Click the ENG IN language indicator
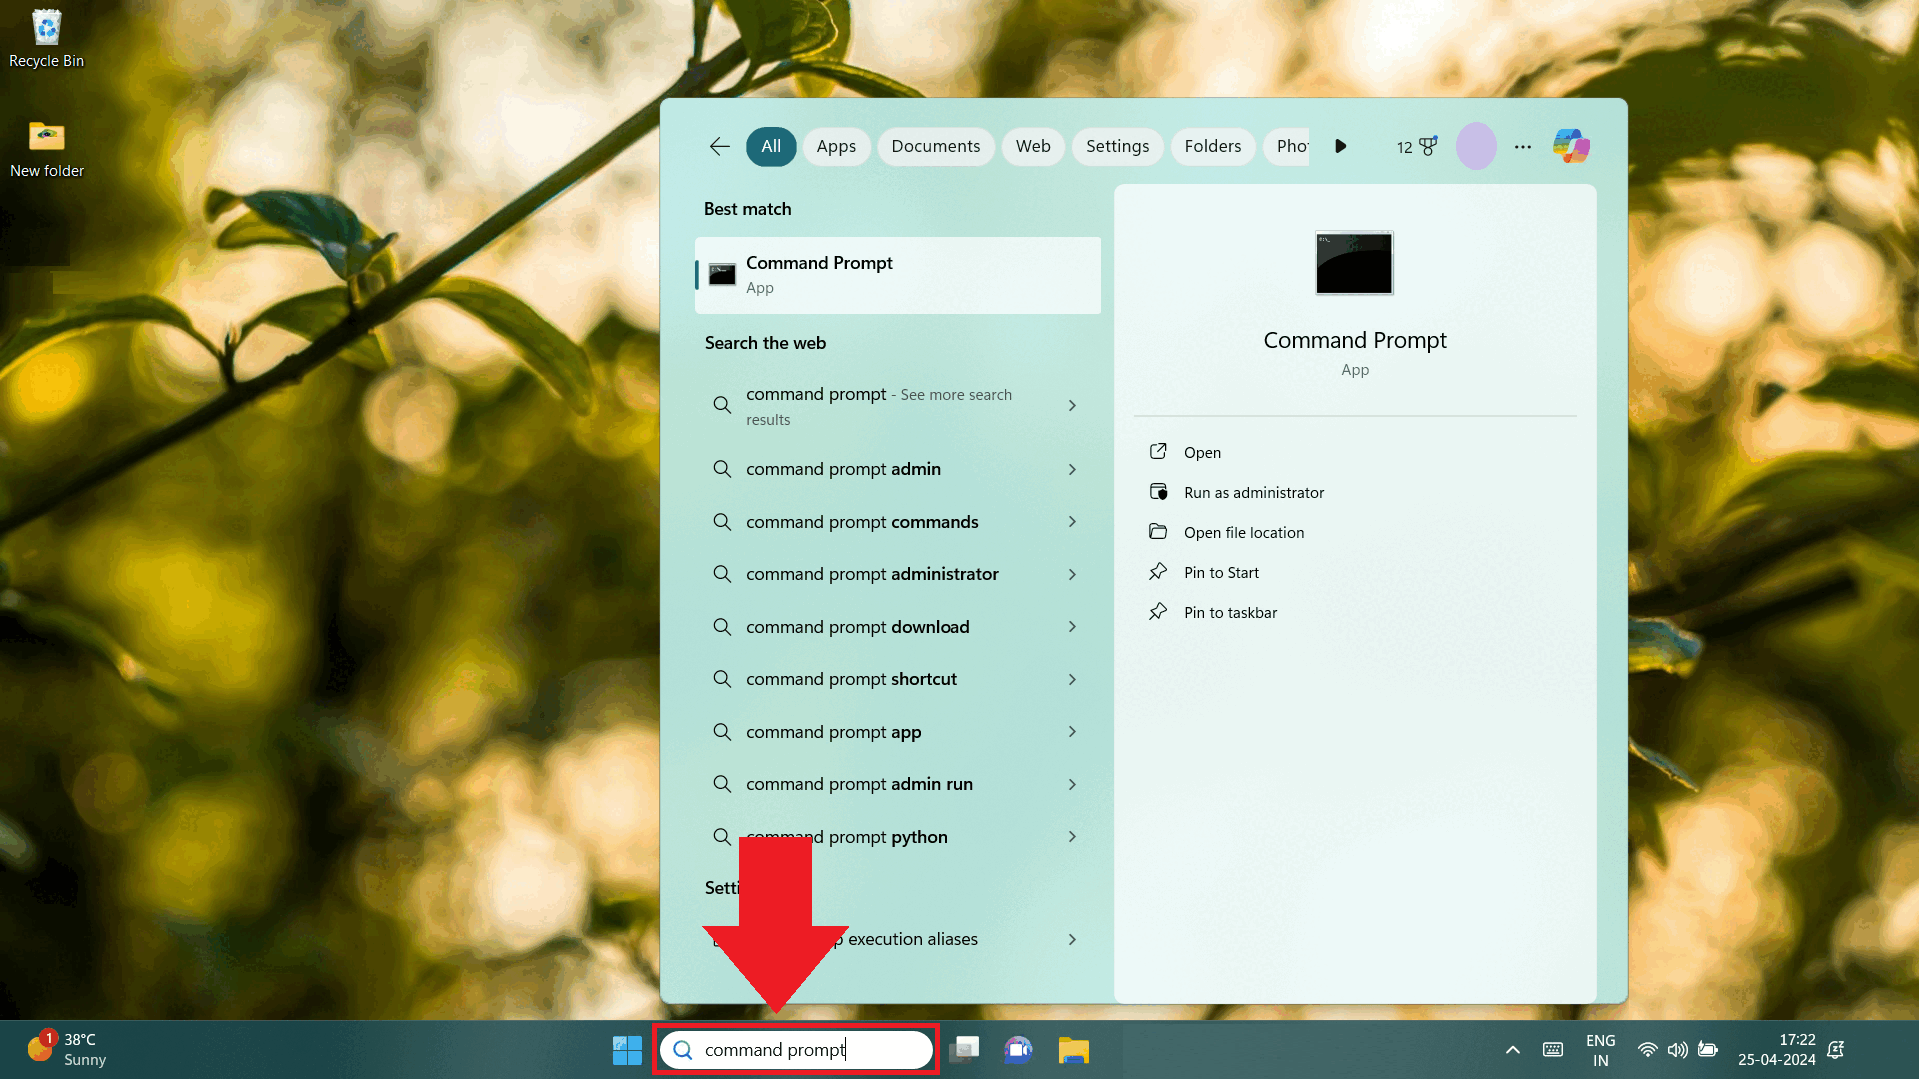This screenshot has height=1079, width=1919. tap(1600, 1049)
